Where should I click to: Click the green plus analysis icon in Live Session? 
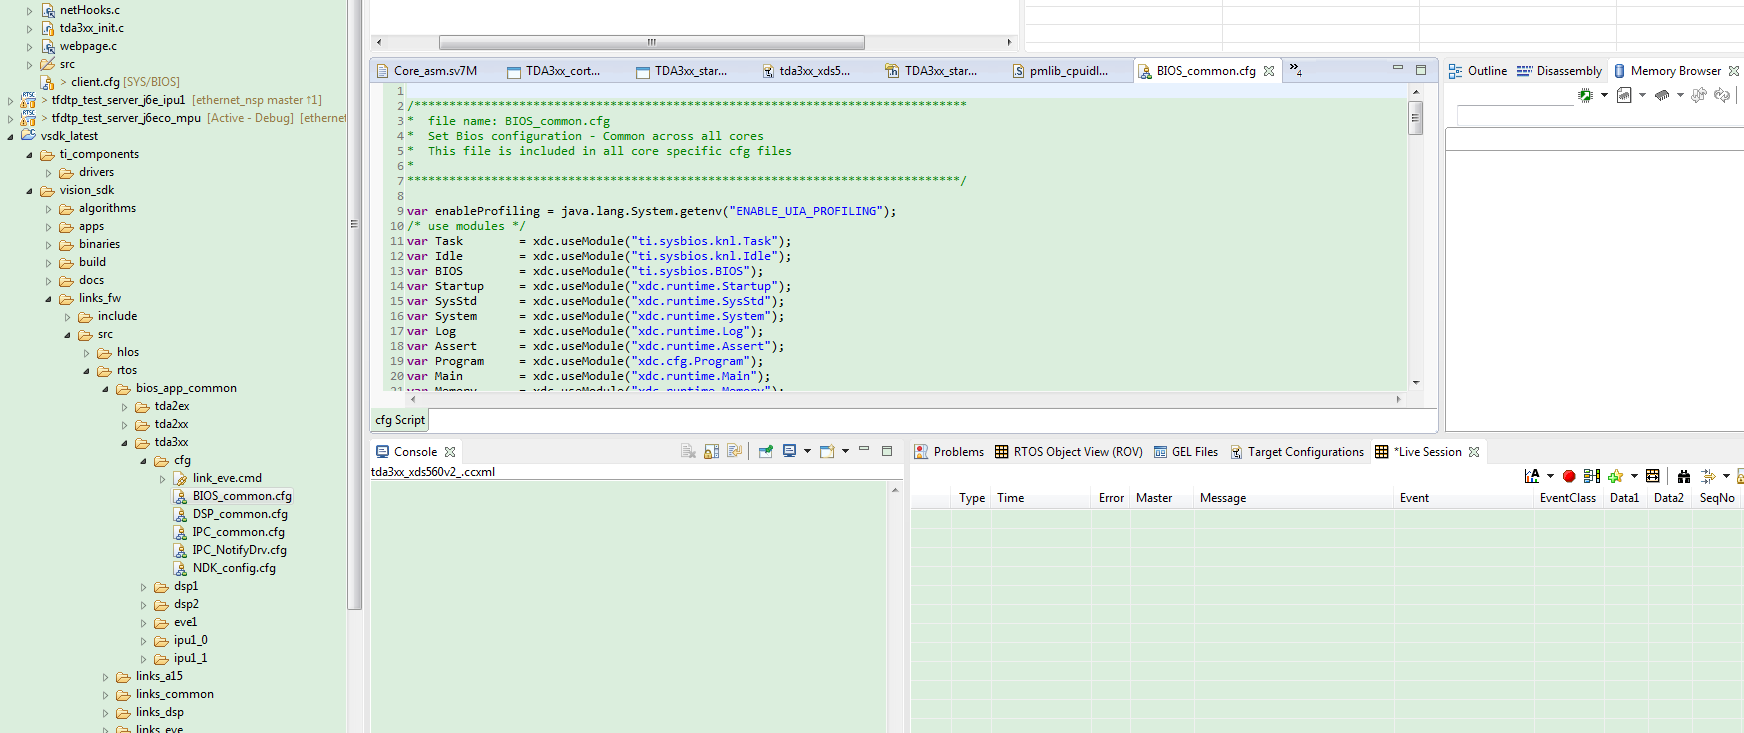coord(1616,476)
